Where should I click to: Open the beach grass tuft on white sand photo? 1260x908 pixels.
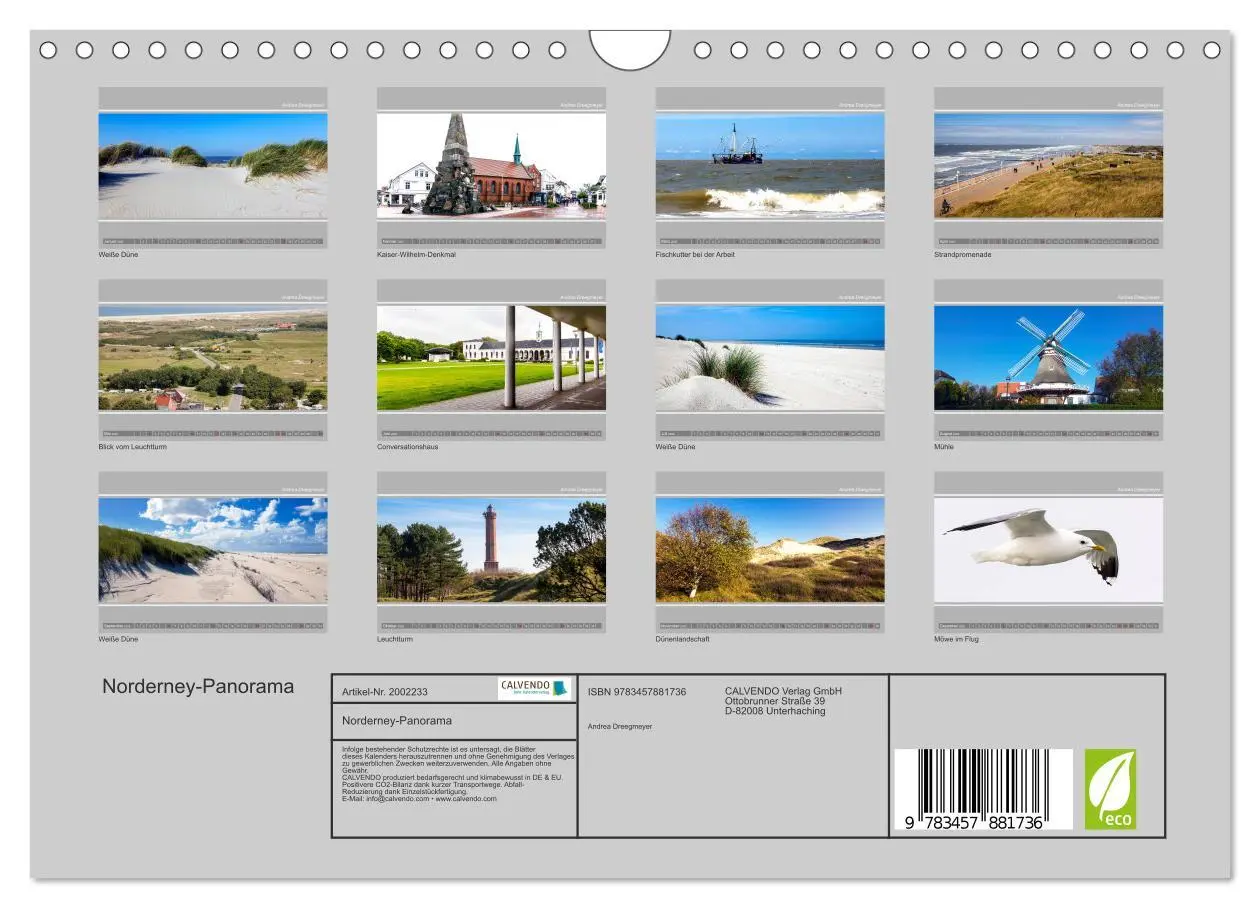770,357
